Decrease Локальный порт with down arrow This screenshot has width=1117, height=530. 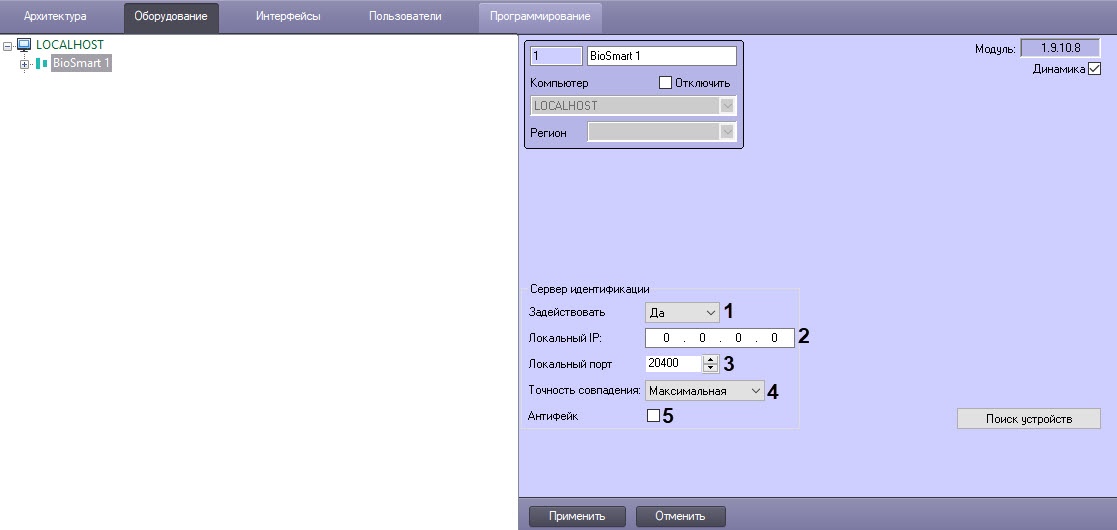(x=711, y=368)
